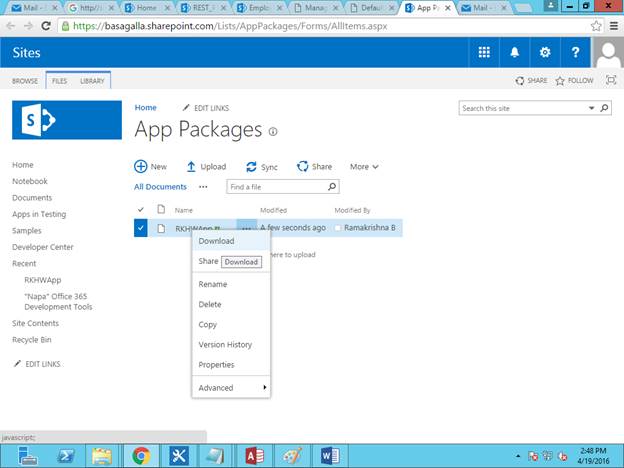
Task: Open Word from the taskbar
Action: 330,456
